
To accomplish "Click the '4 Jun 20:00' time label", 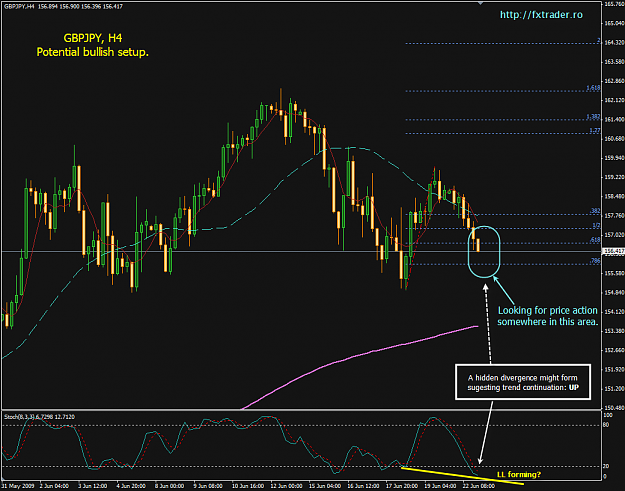I will pos(131,486).
